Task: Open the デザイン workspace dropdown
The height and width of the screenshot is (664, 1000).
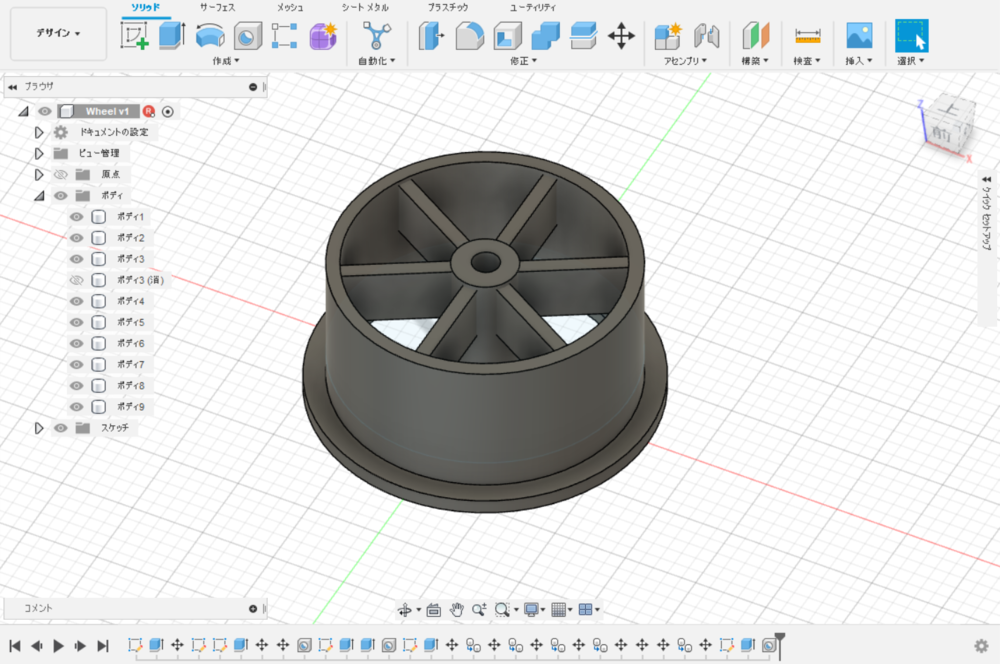Action: click(x=58, y=33)
